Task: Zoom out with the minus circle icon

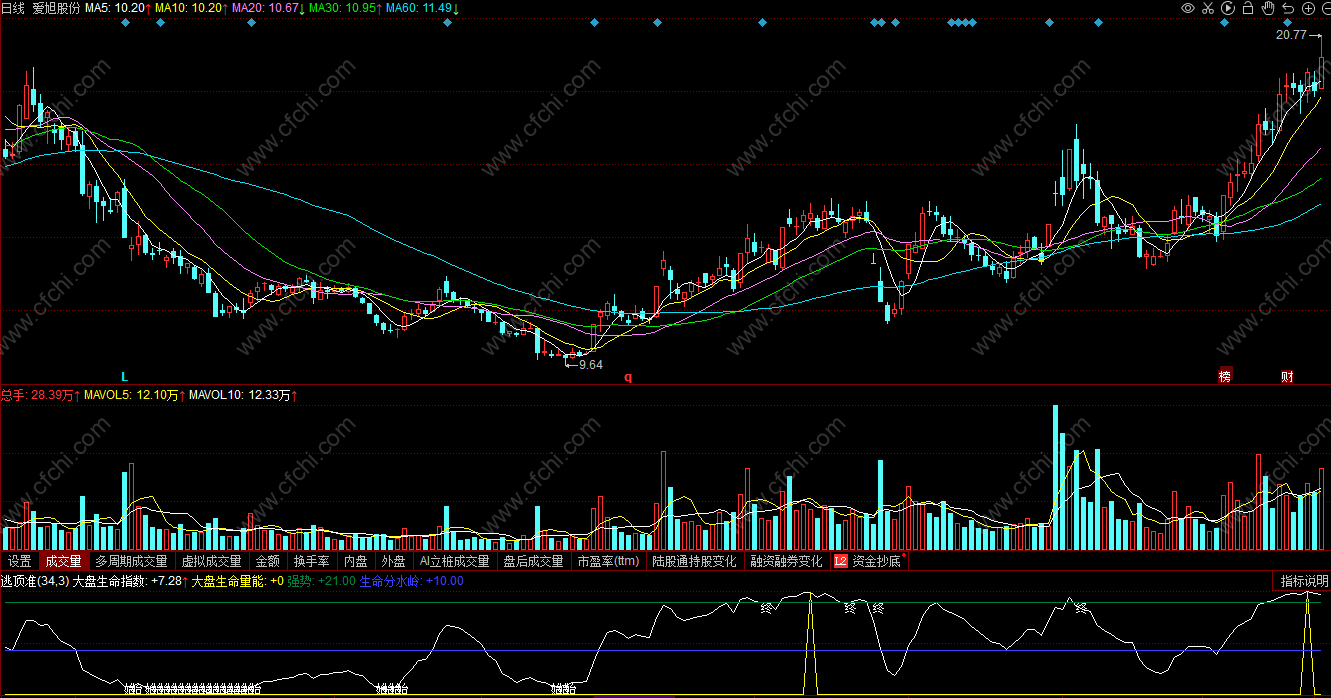Action: 1324,8
